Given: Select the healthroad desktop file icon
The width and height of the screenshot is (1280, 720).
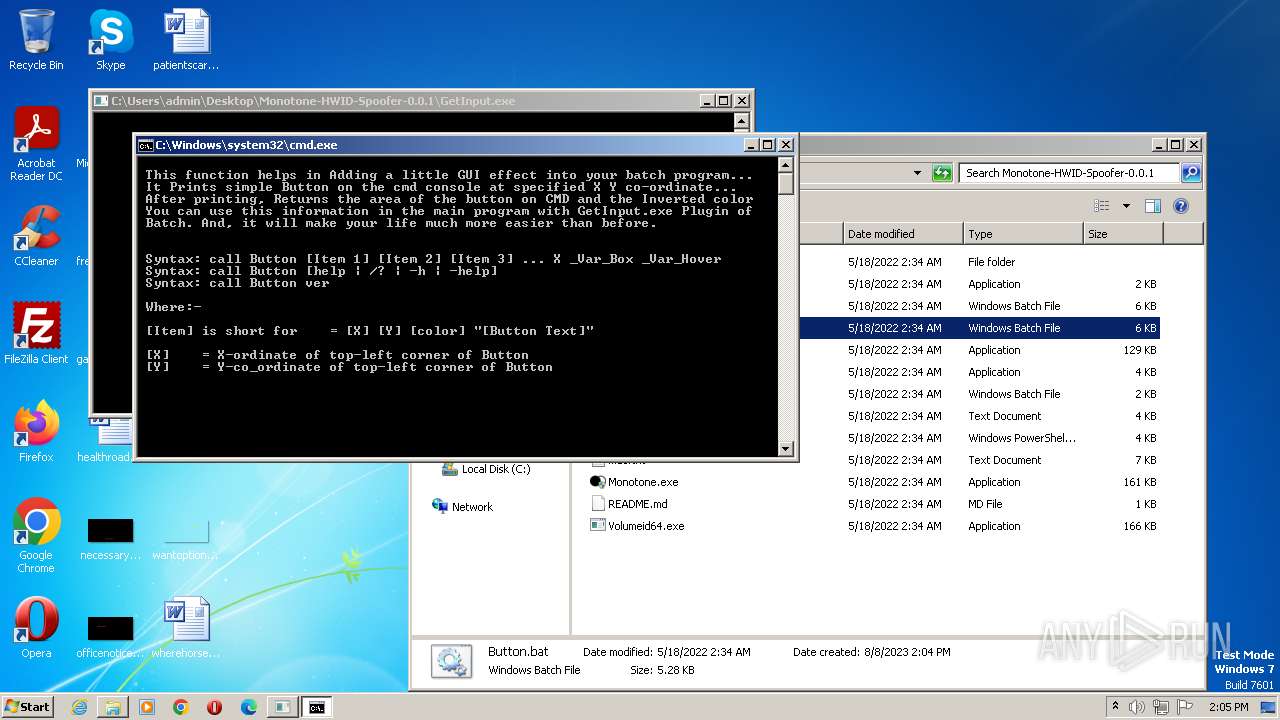Looking at the screenshot, I should (106, 442).
